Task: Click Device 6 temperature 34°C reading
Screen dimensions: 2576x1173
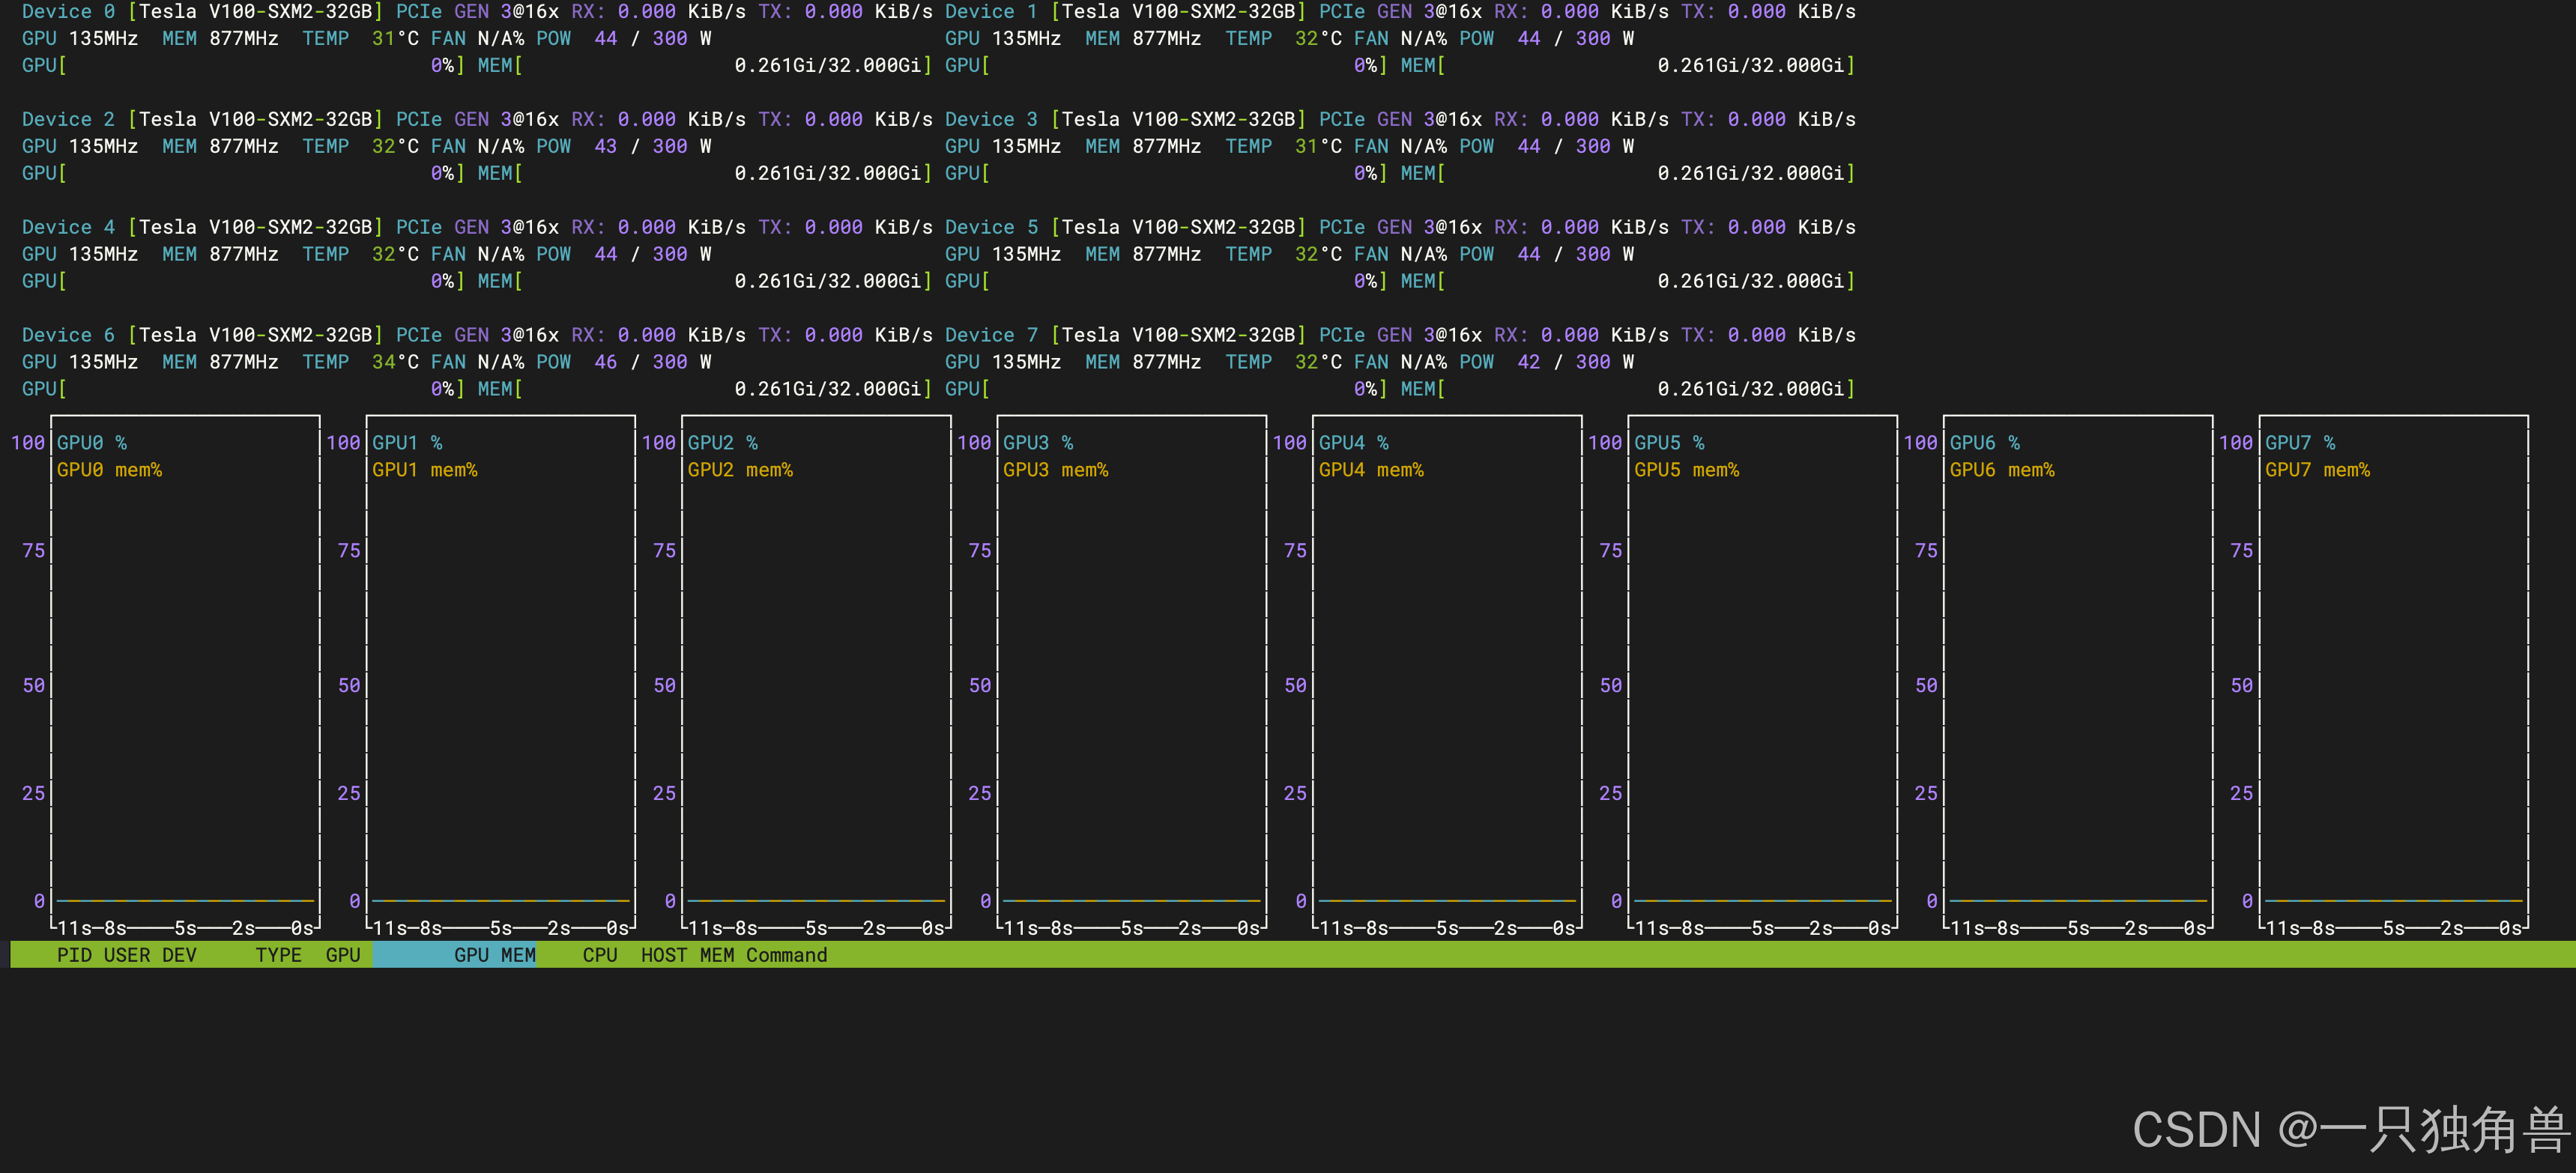Action: 394,362
